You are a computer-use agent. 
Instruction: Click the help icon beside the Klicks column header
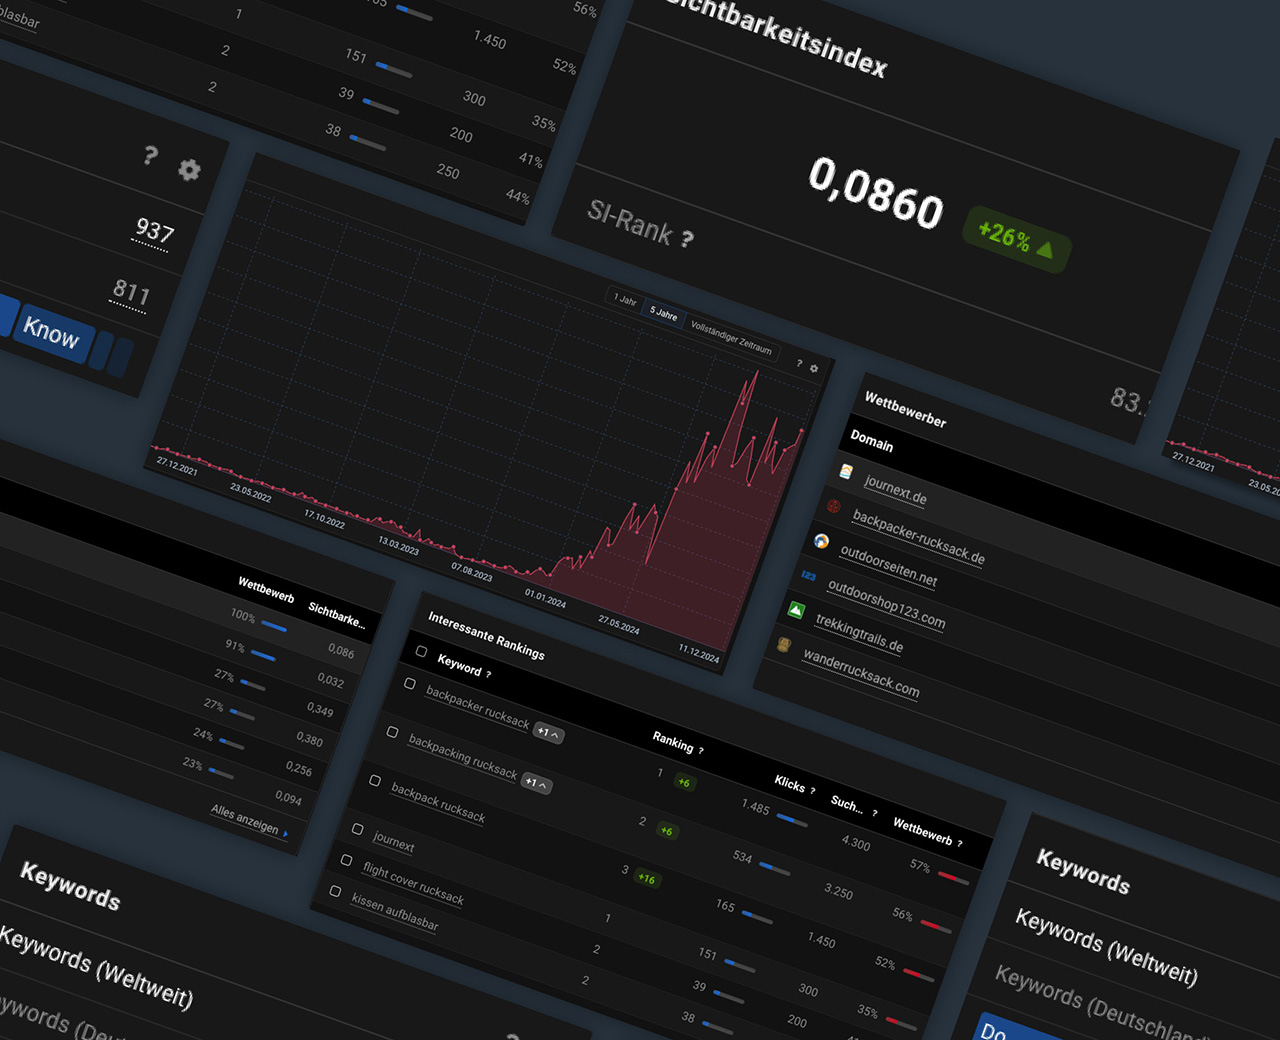[x=812, y=790]
